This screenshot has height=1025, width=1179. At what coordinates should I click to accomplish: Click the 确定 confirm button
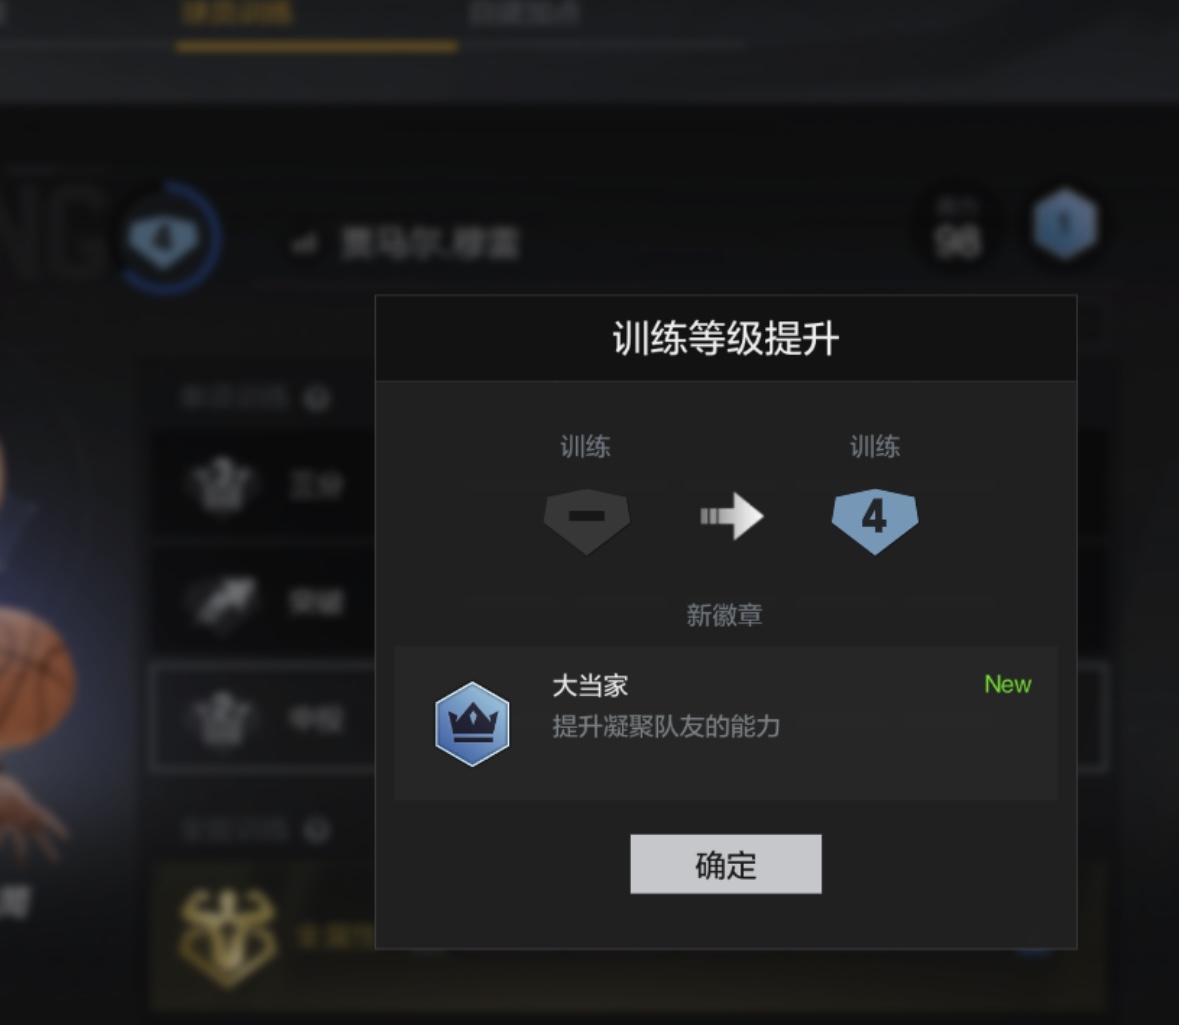[x=726, y=864]
